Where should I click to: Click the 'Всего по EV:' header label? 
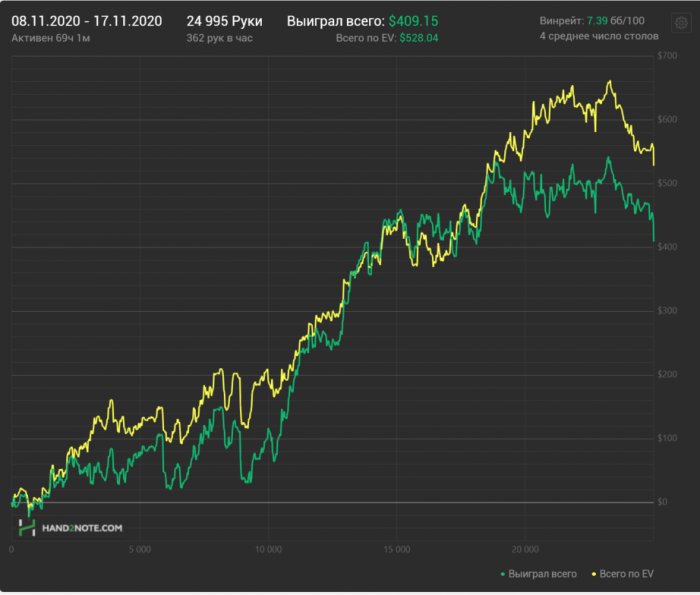(x=366, y=38)
